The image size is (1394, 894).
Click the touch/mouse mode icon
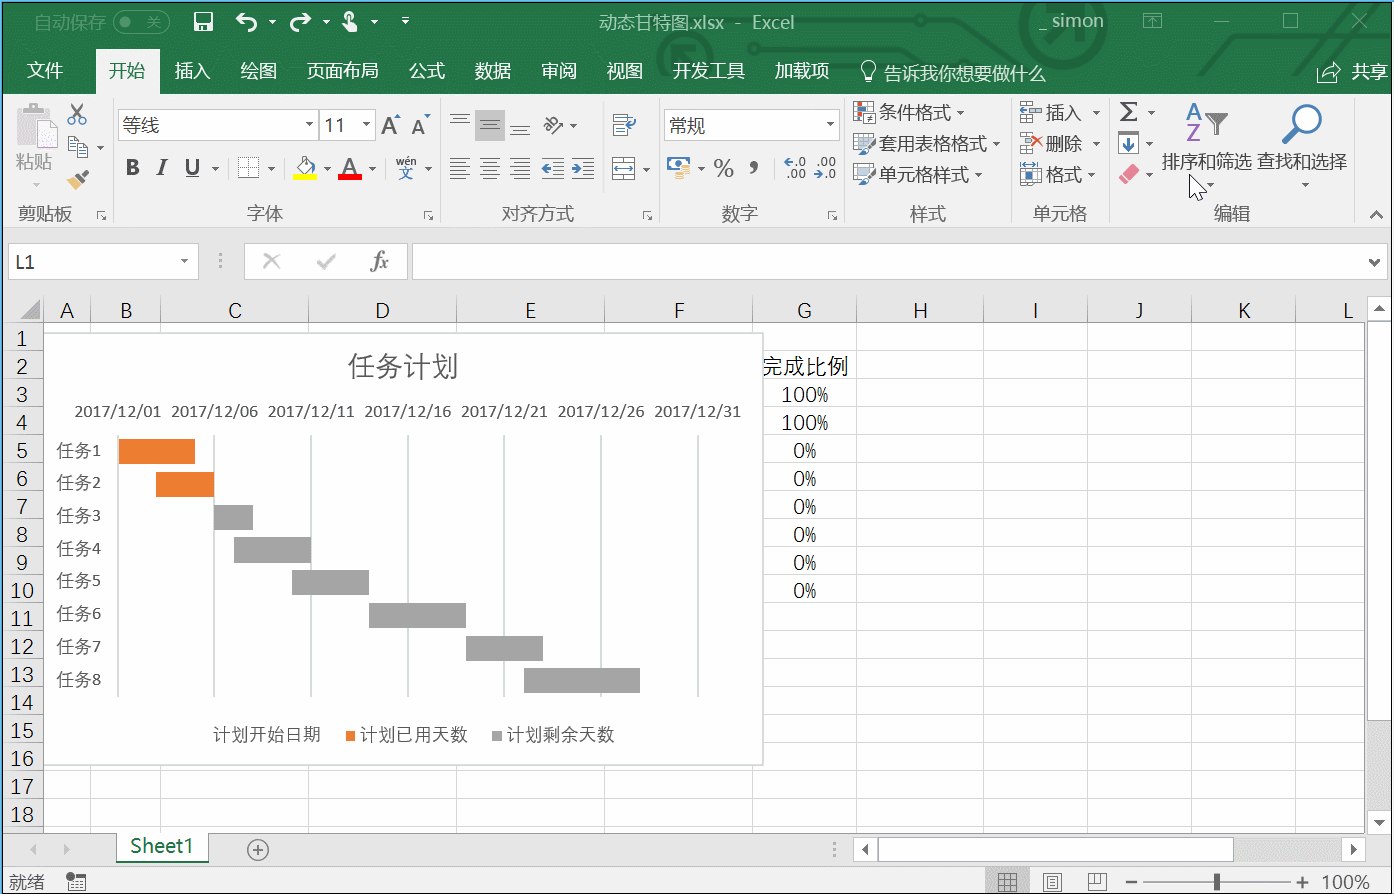click(350, 21)
